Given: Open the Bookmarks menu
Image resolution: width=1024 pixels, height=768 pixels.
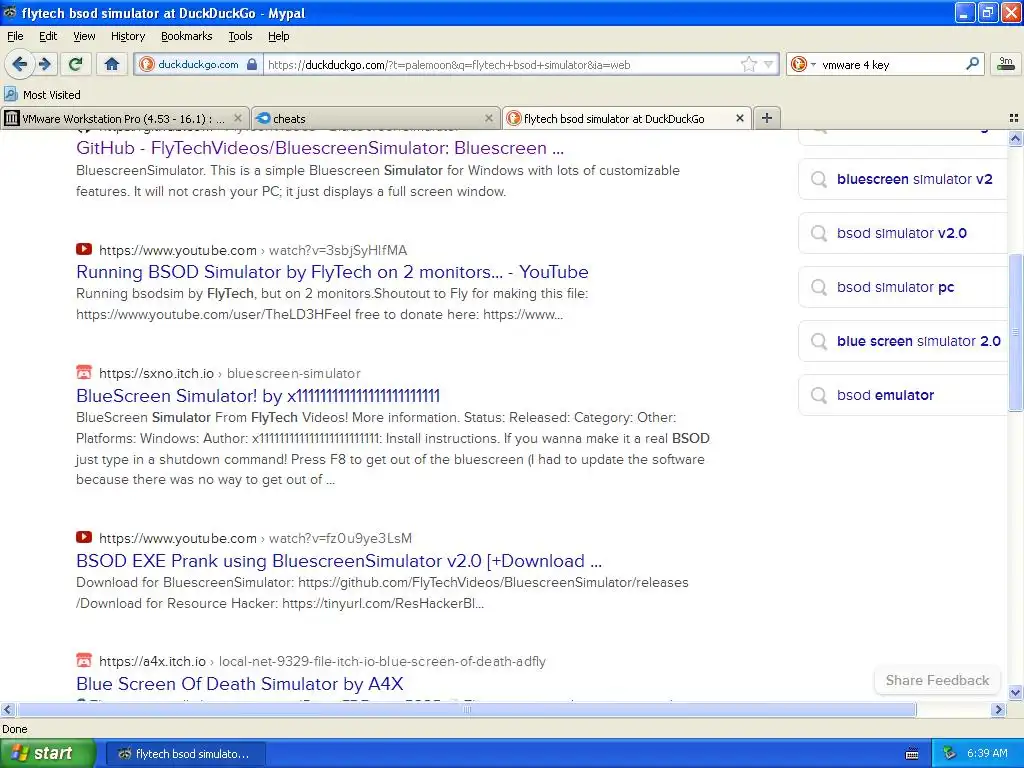Looking at the screenshot, I should (187, 36).
